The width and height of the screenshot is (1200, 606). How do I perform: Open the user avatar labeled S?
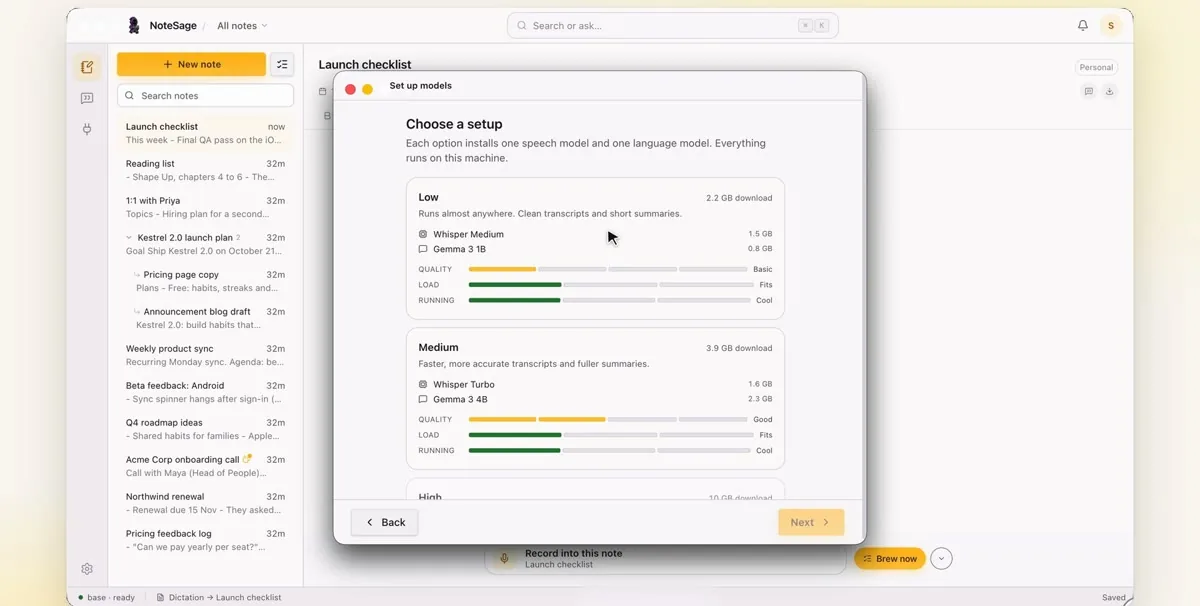[x=1110, y=26]
